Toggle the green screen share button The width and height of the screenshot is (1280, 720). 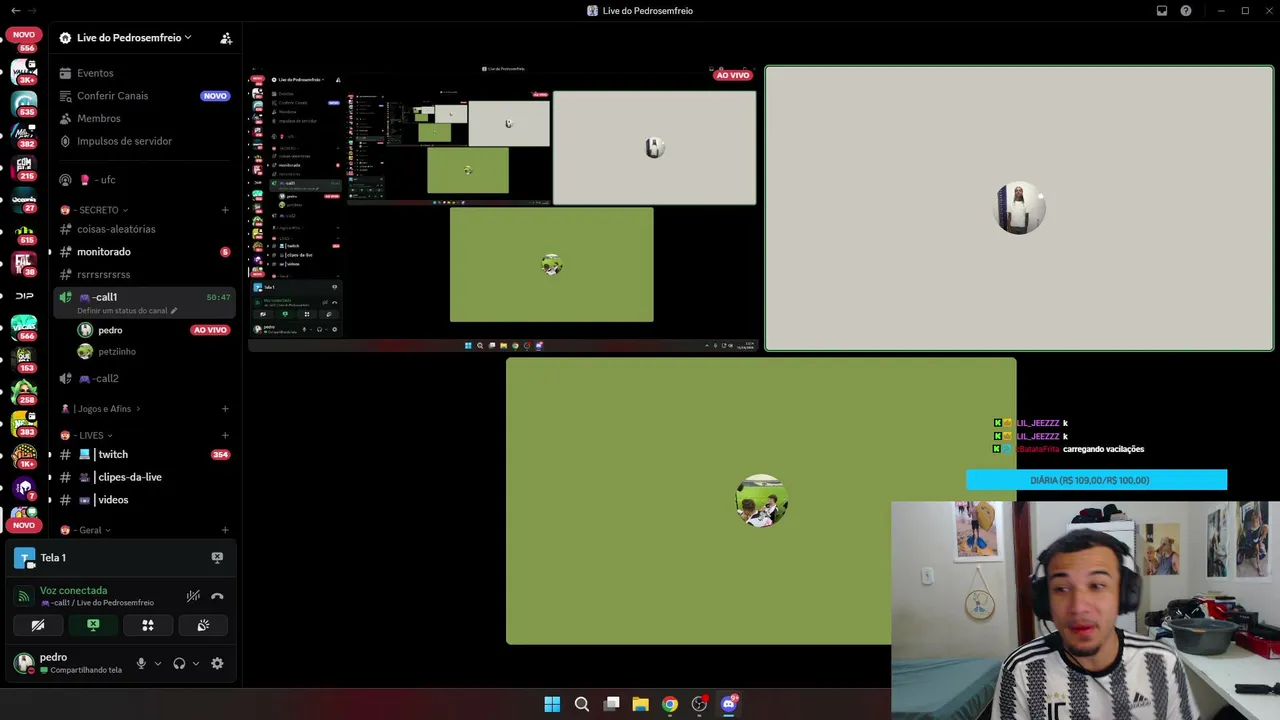[93, 625]
